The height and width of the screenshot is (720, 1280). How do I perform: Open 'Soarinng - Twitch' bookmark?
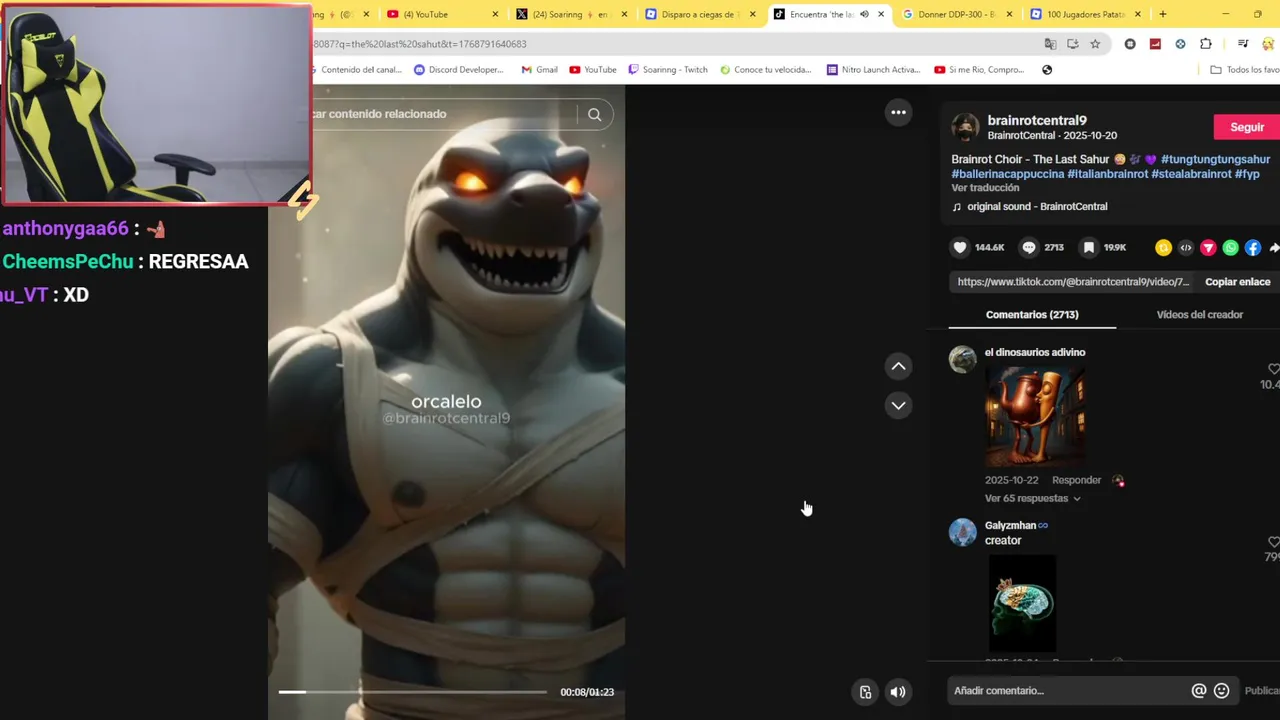pos(668,70)
